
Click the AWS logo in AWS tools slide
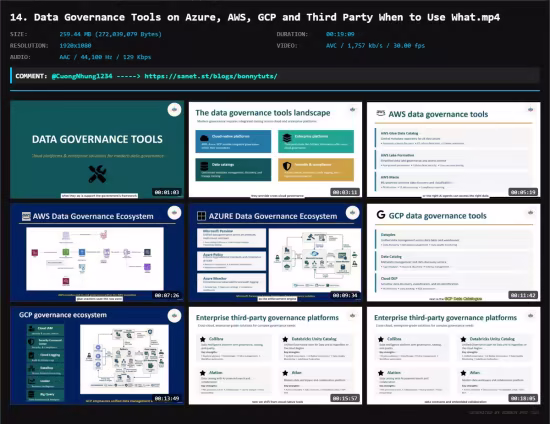pyautogui.click(x=381, y=113)
